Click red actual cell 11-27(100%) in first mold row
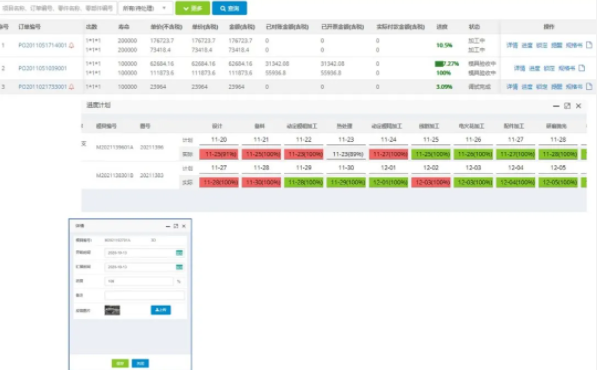The image size is (597, 370). 388,154
